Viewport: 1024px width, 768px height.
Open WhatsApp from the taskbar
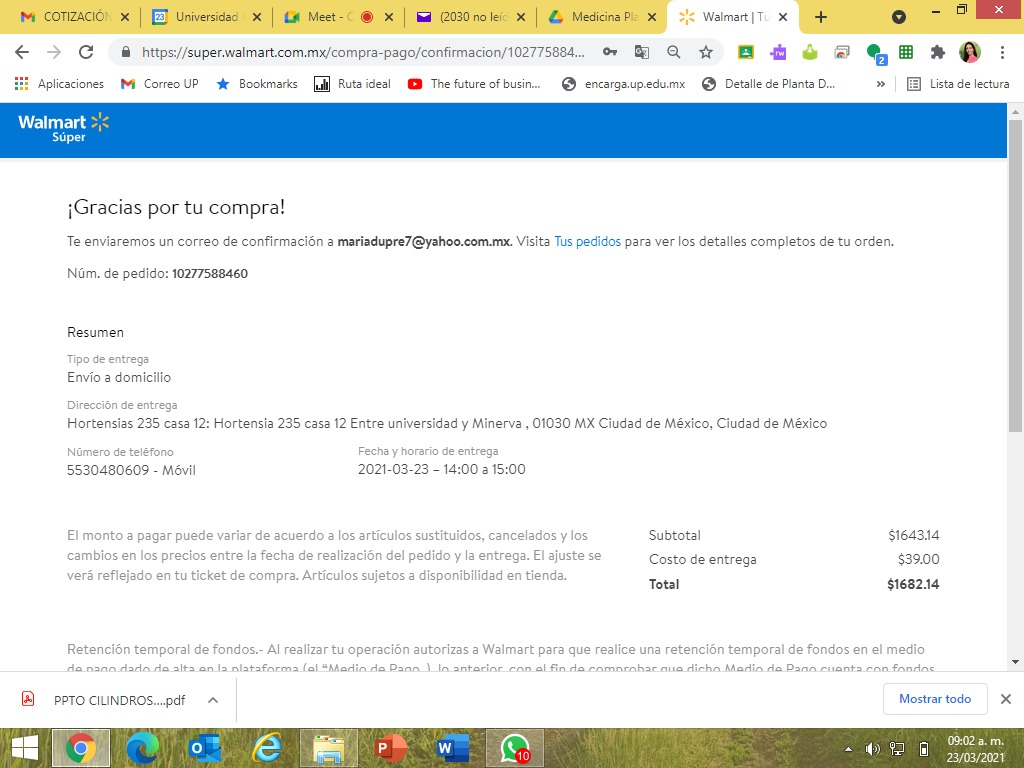coord(515,748)
